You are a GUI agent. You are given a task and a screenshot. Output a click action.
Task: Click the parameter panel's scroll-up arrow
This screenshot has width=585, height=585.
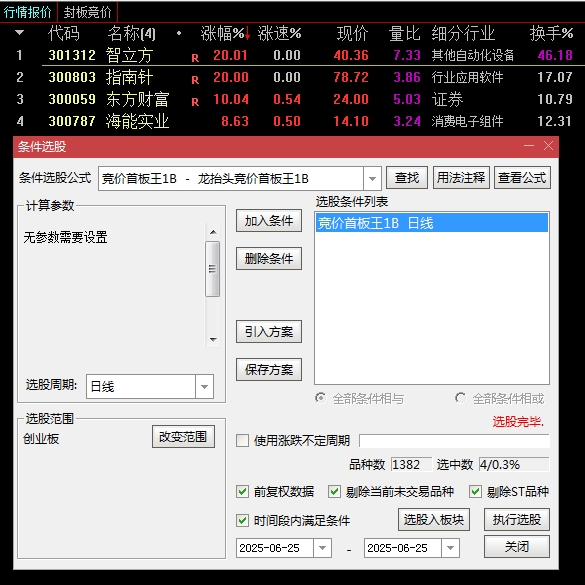pos(213,232)
